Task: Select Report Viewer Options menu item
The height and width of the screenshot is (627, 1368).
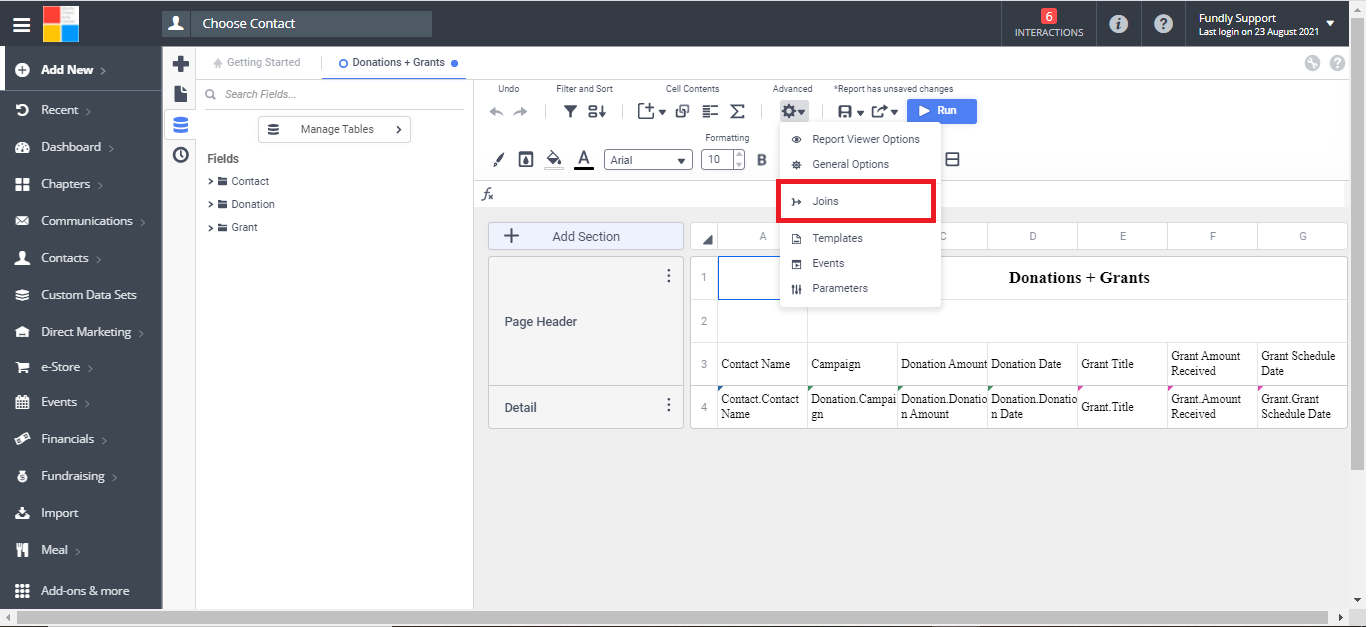Action: pyautogui.click(x=860, y=140)
